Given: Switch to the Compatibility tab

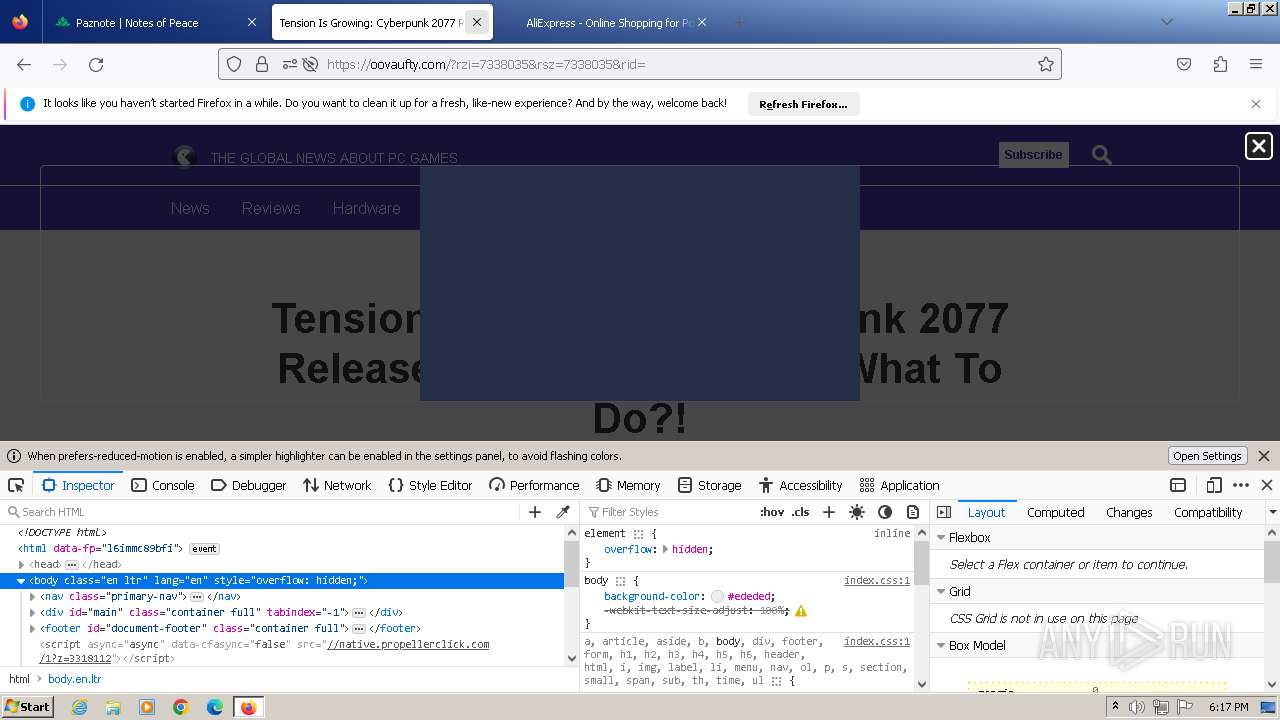Looking at the screenshot, I should pos(1208,512).
